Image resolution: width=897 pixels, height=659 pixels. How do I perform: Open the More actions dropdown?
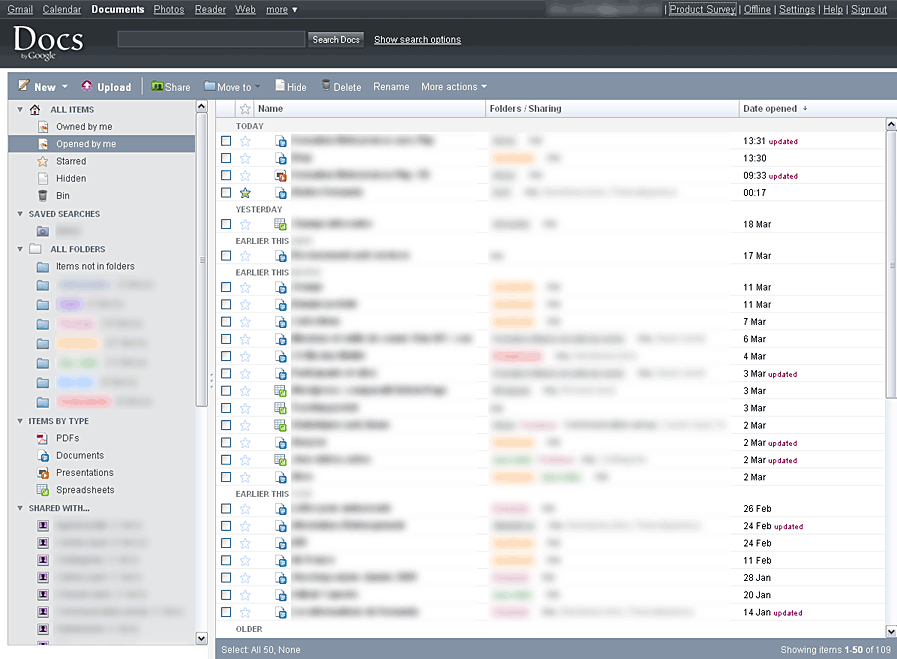pyautogui.click(x=454, y=86)
